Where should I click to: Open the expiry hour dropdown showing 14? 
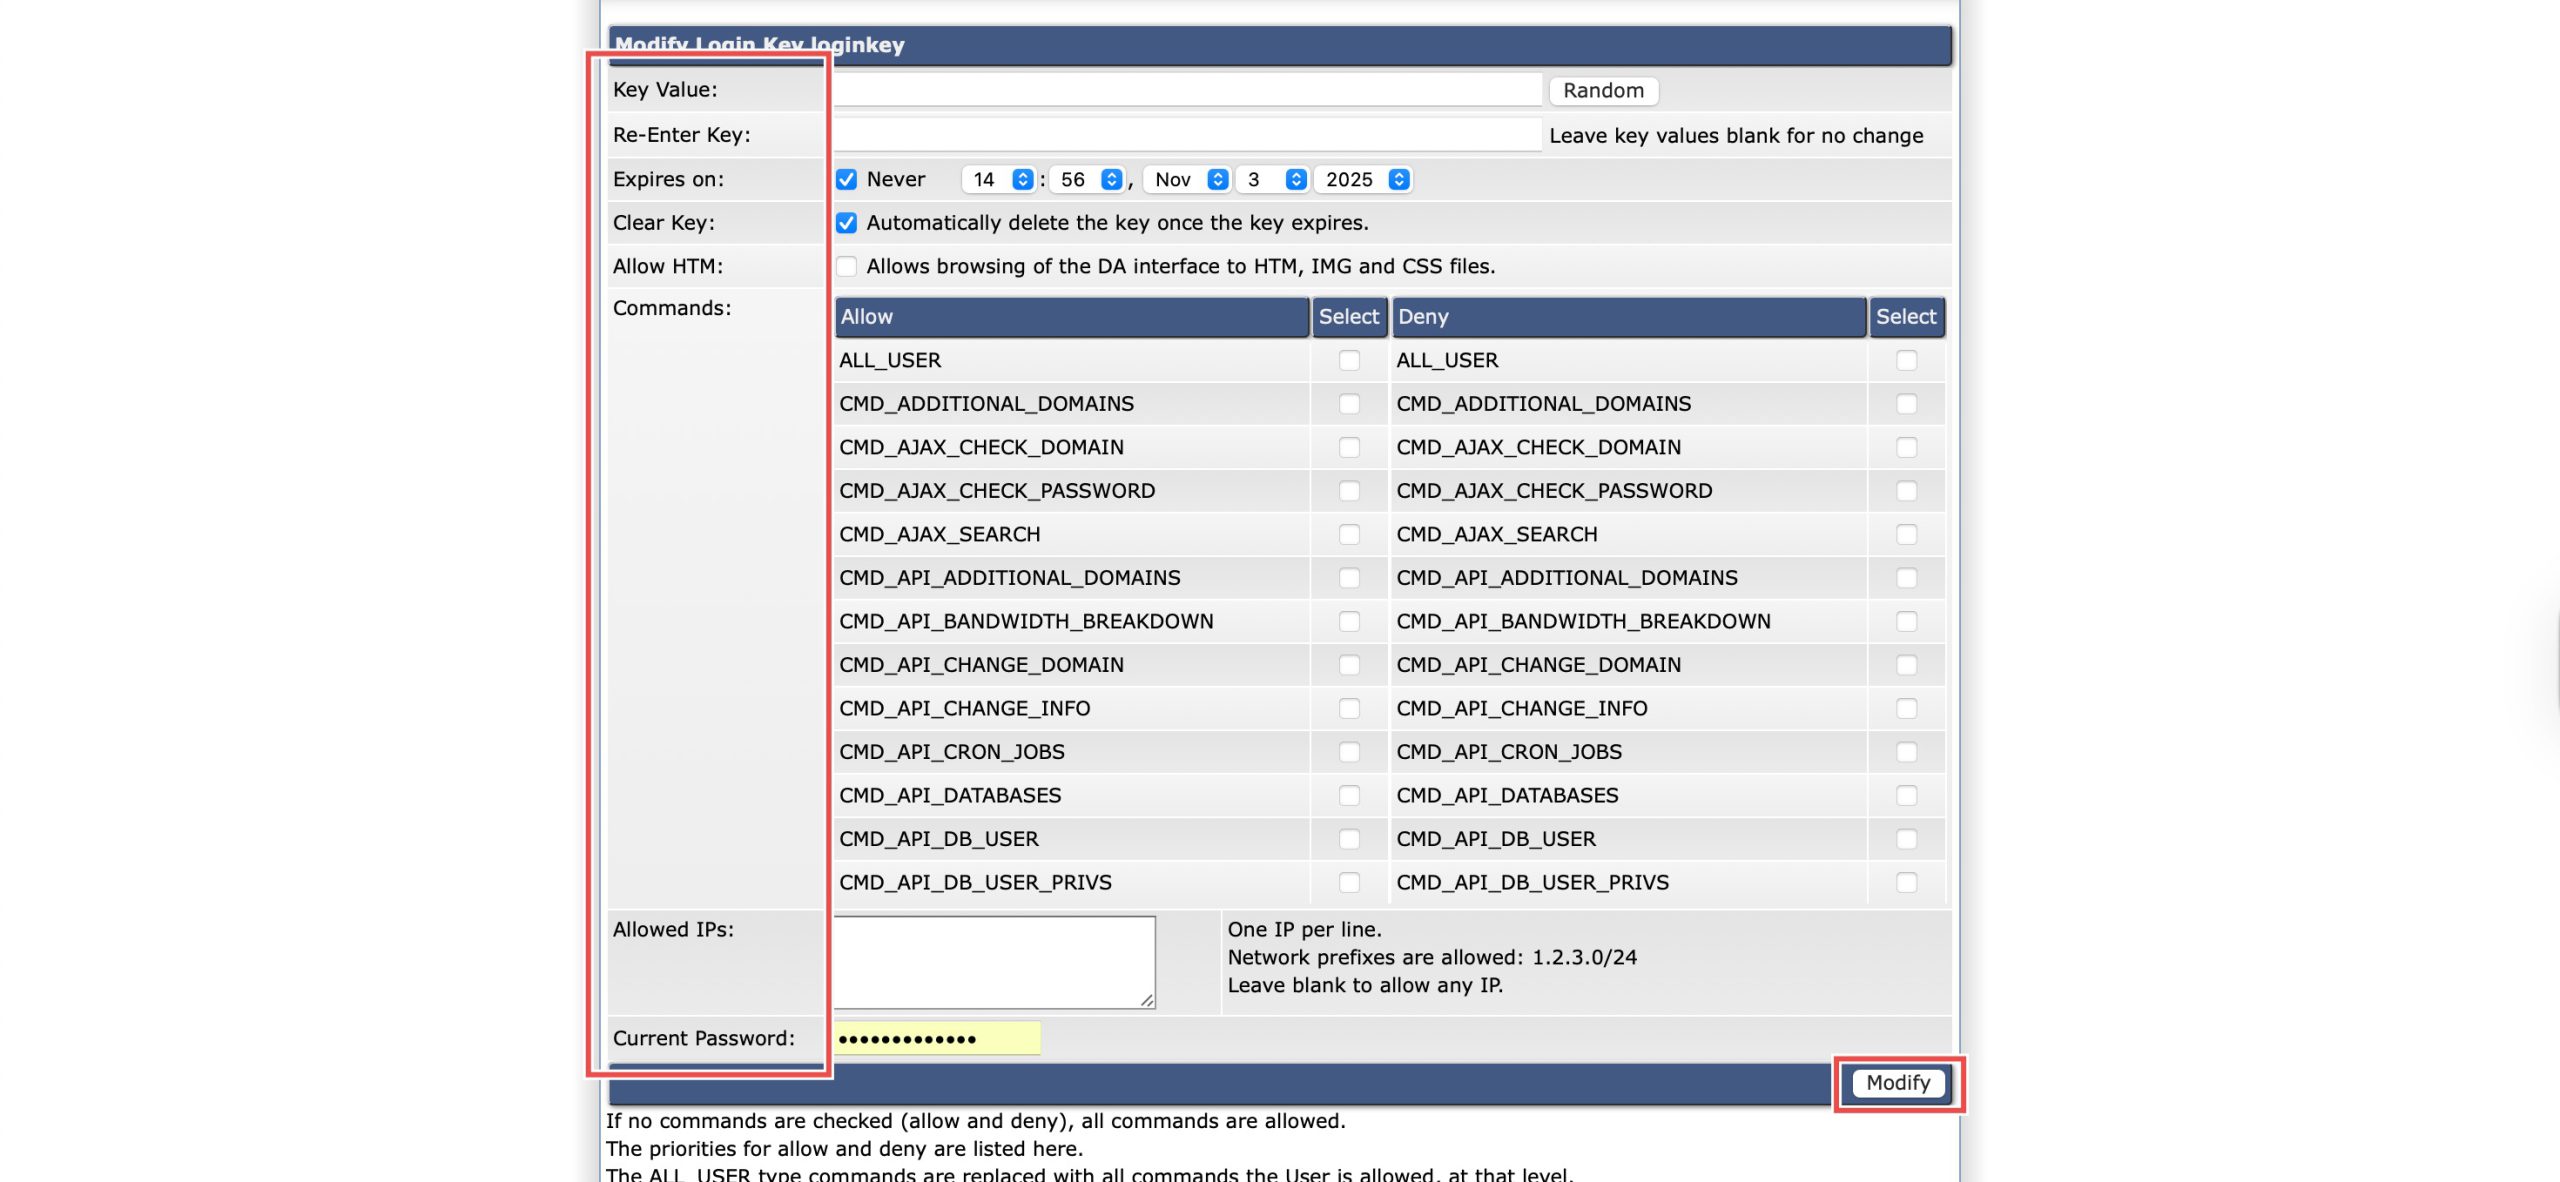(996, 179)
